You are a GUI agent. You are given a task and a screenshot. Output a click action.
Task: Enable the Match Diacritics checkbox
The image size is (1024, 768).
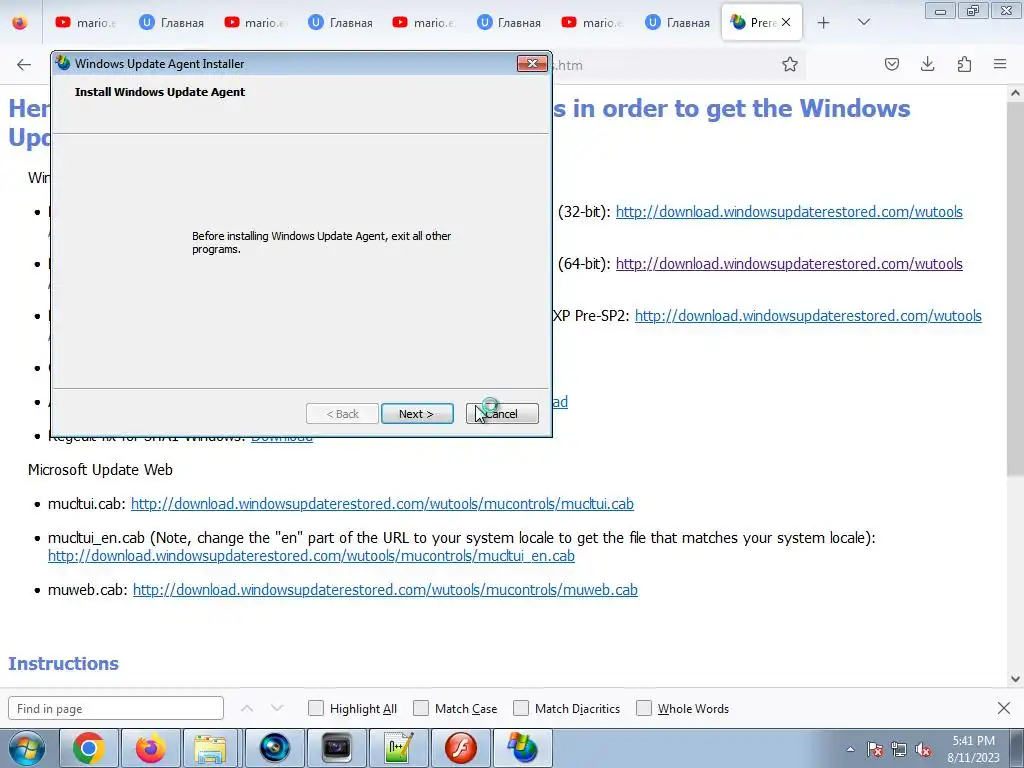click(x=520, y=709)
